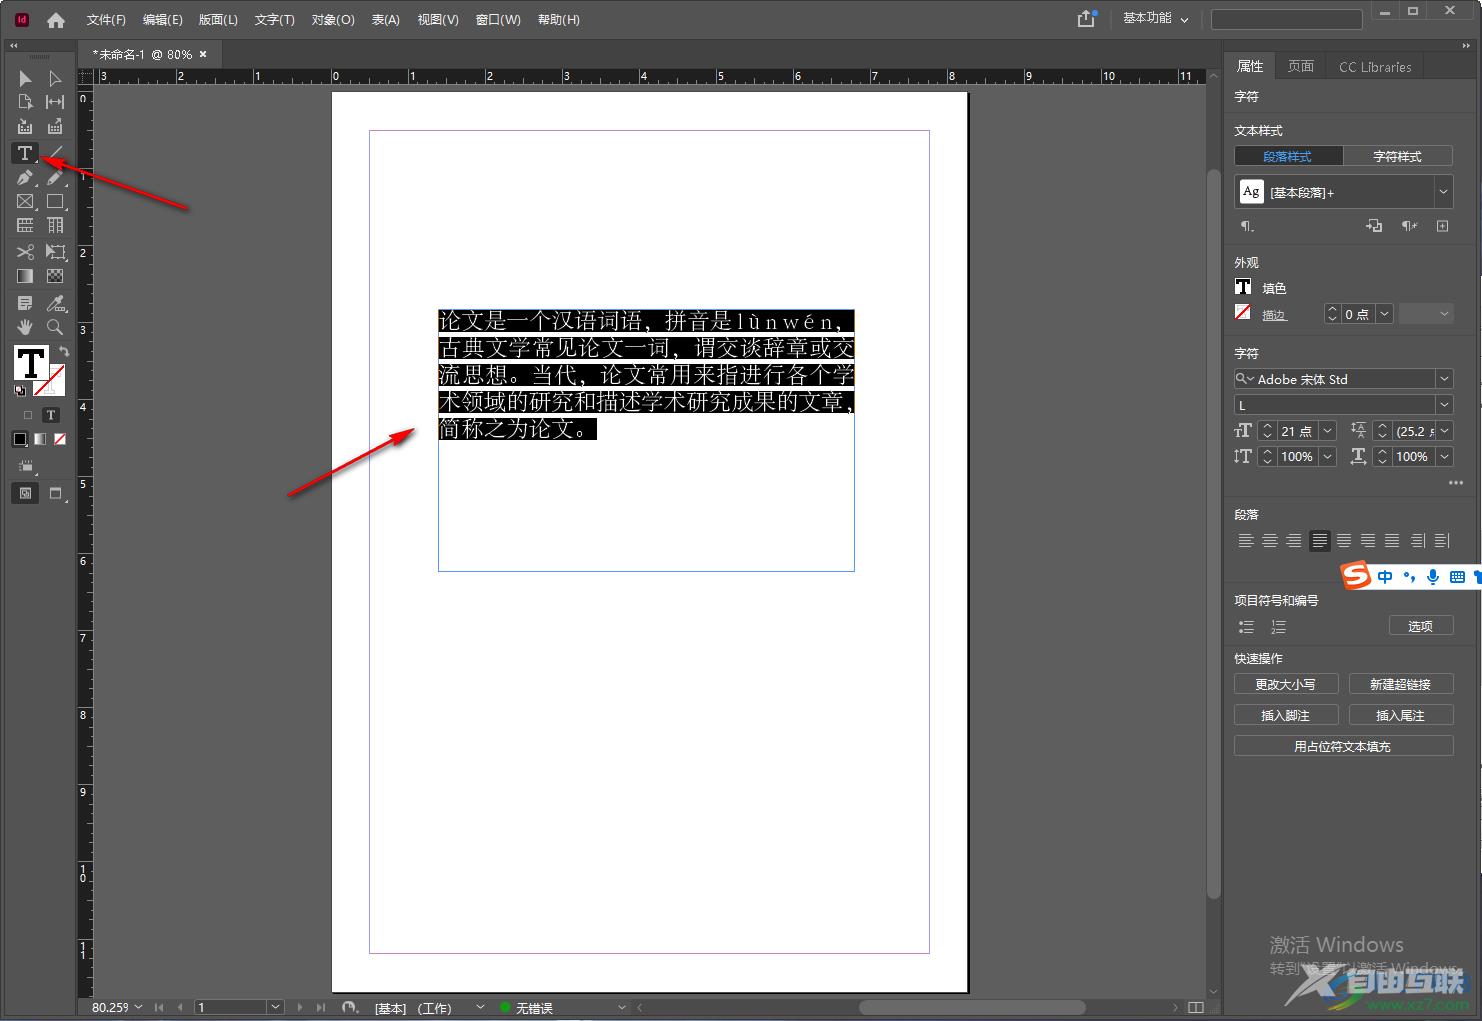Click the 字符样式 button
The image size is (1482, 1021).
[1397, 156]
